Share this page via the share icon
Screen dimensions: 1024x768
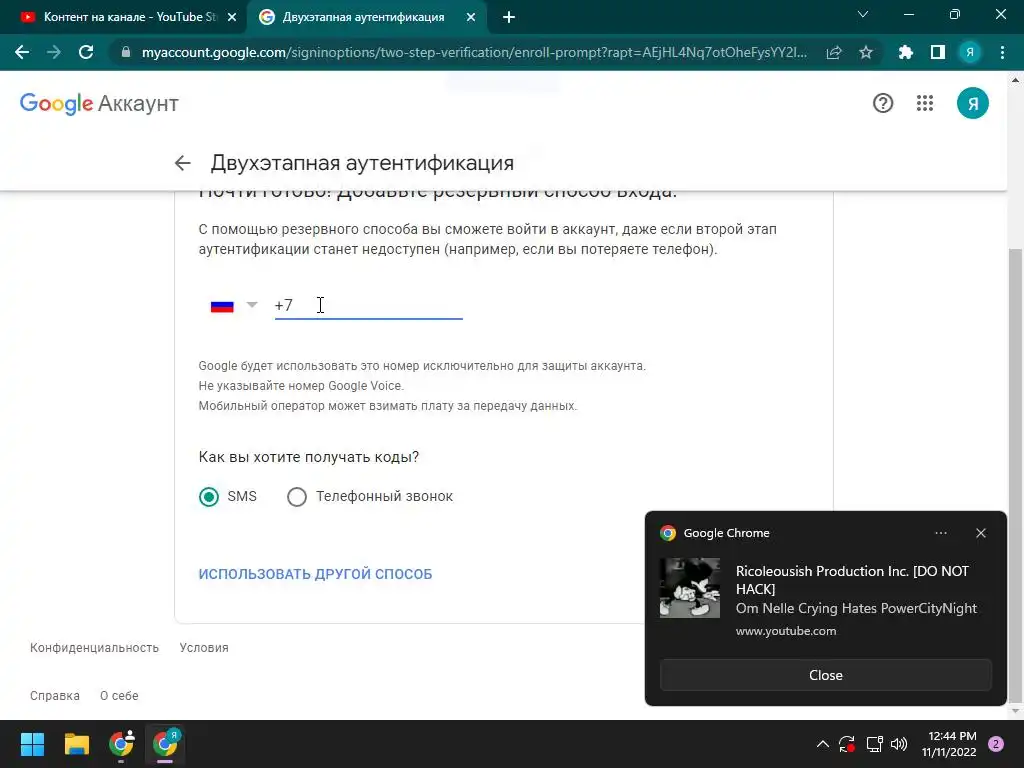coord(834,52)
